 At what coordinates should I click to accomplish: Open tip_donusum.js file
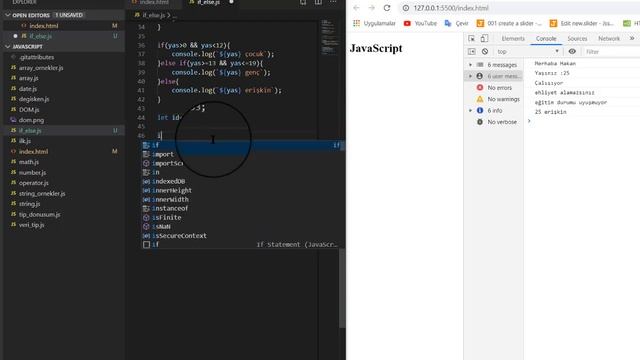pos(40,214)
